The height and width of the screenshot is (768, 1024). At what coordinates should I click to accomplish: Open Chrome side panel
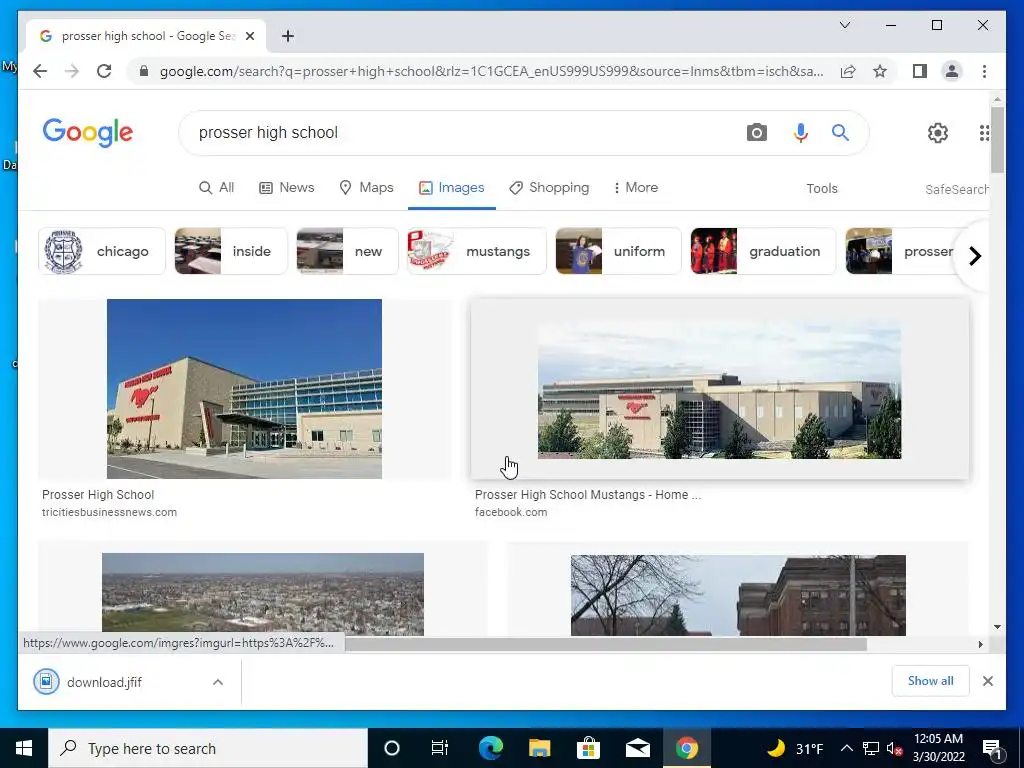click(920, 71)
